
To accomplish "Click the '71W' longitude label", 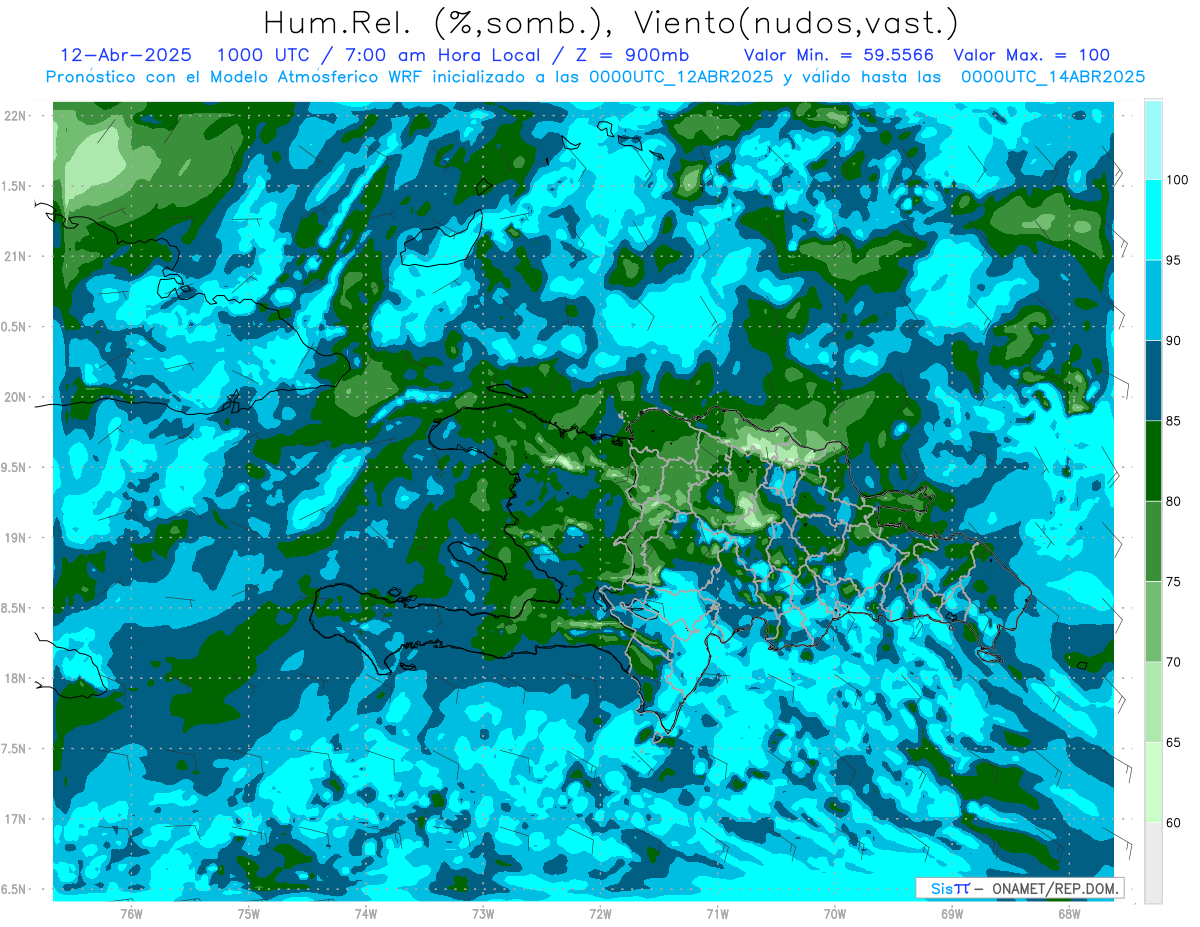I will pyautogui.click(x=717, y=914).
